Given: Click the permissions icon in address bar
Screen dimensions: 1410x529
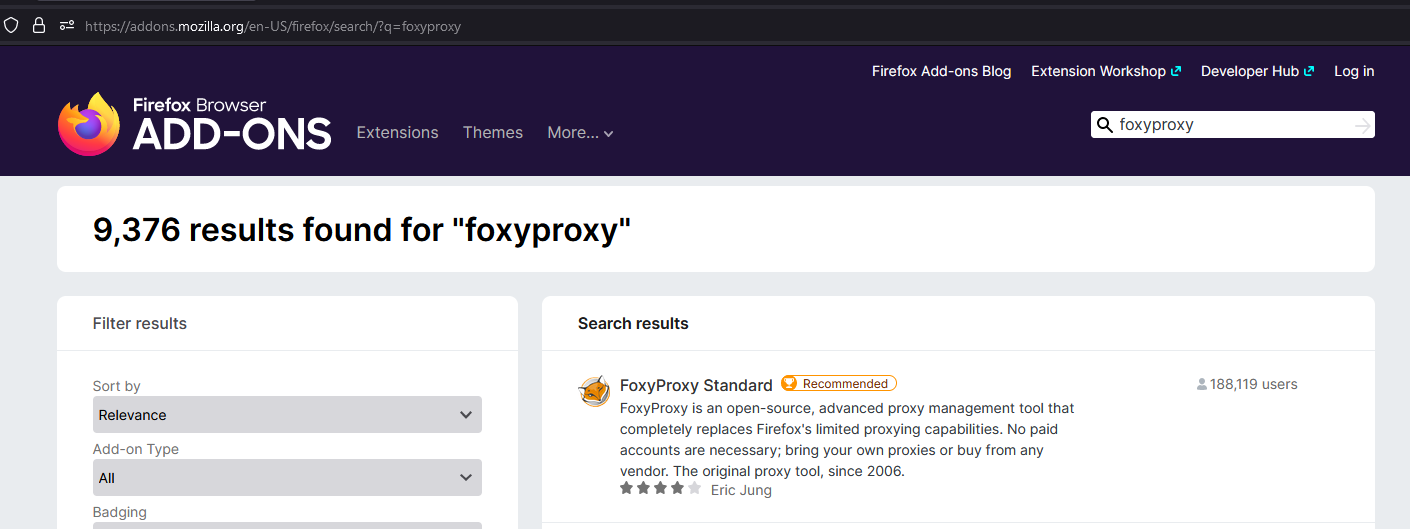Looking at the screenshot, I should pos(67,26).
